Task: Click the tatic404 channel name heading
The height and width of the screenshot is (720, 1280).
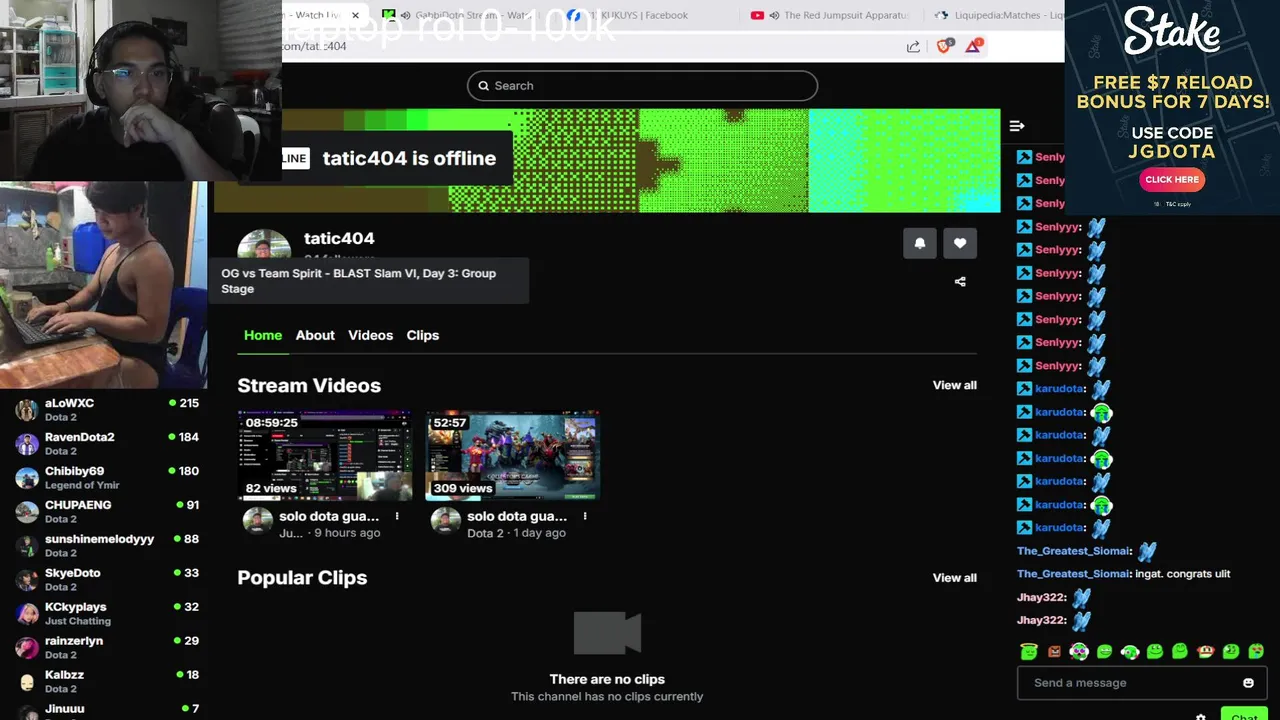Action: pyautogui.click(x=339, y=238)
